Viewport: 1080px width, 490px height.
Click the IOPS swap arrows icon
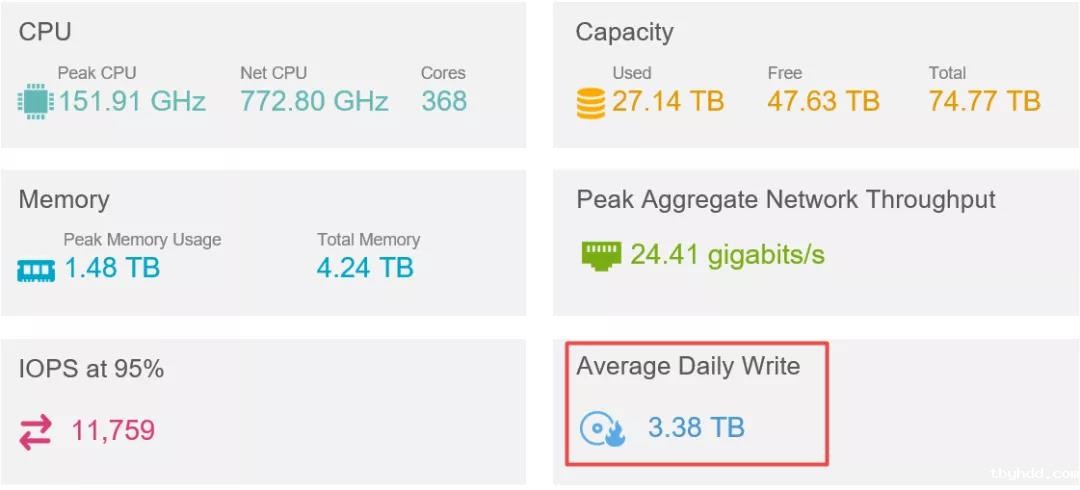pyautogui.click(x=35, y=432)
